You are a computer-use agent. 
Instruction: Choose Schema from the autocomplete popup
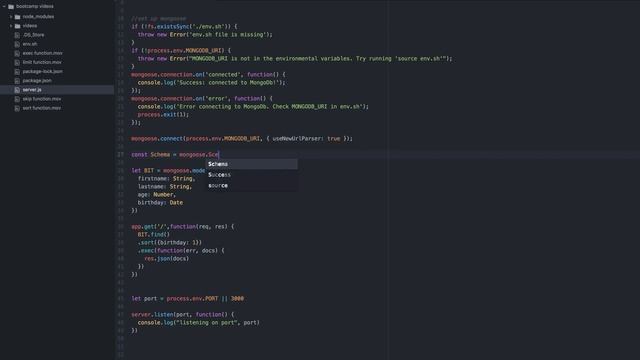tap(251, 164)
